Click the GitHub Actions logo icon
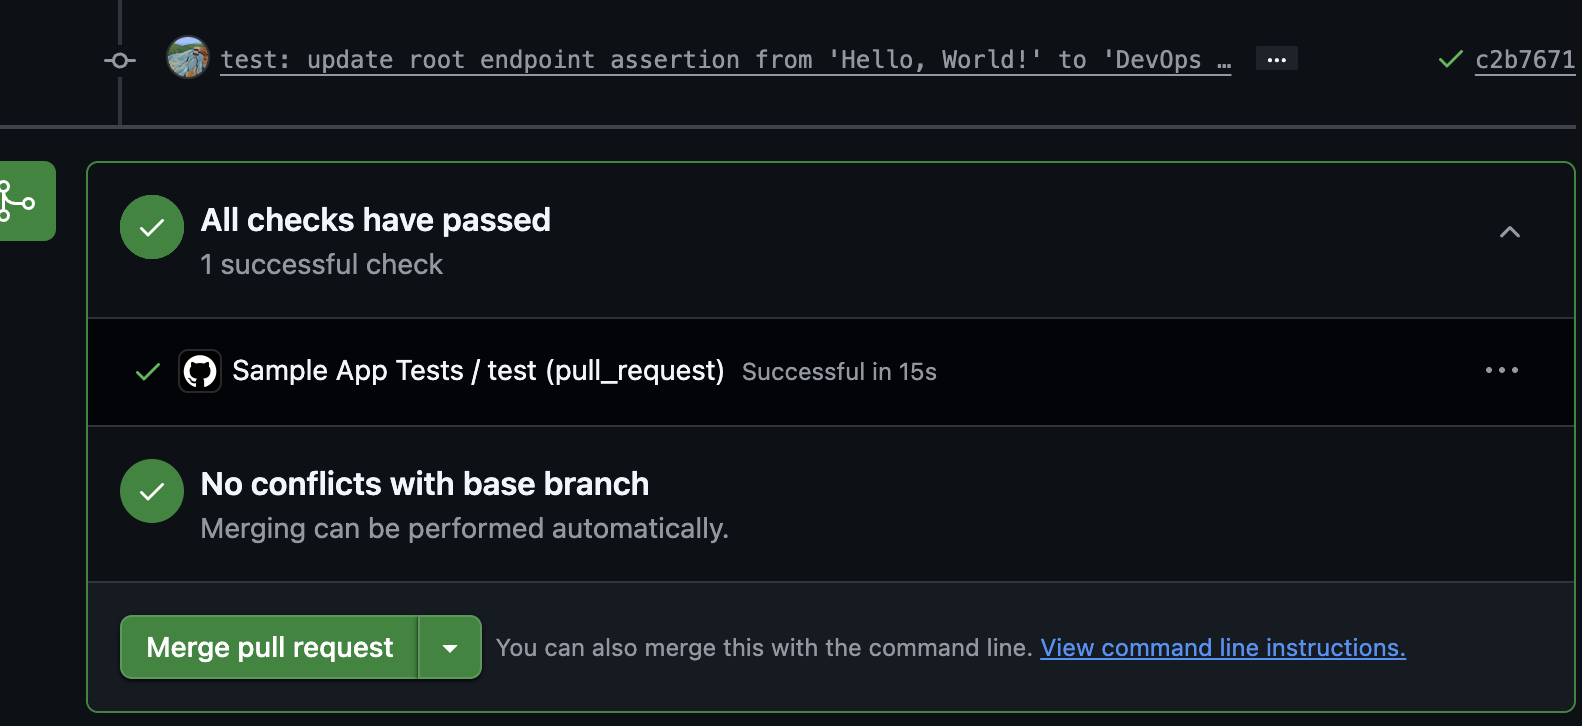This screenshot has height=726, width=1582. click(200, 371)
